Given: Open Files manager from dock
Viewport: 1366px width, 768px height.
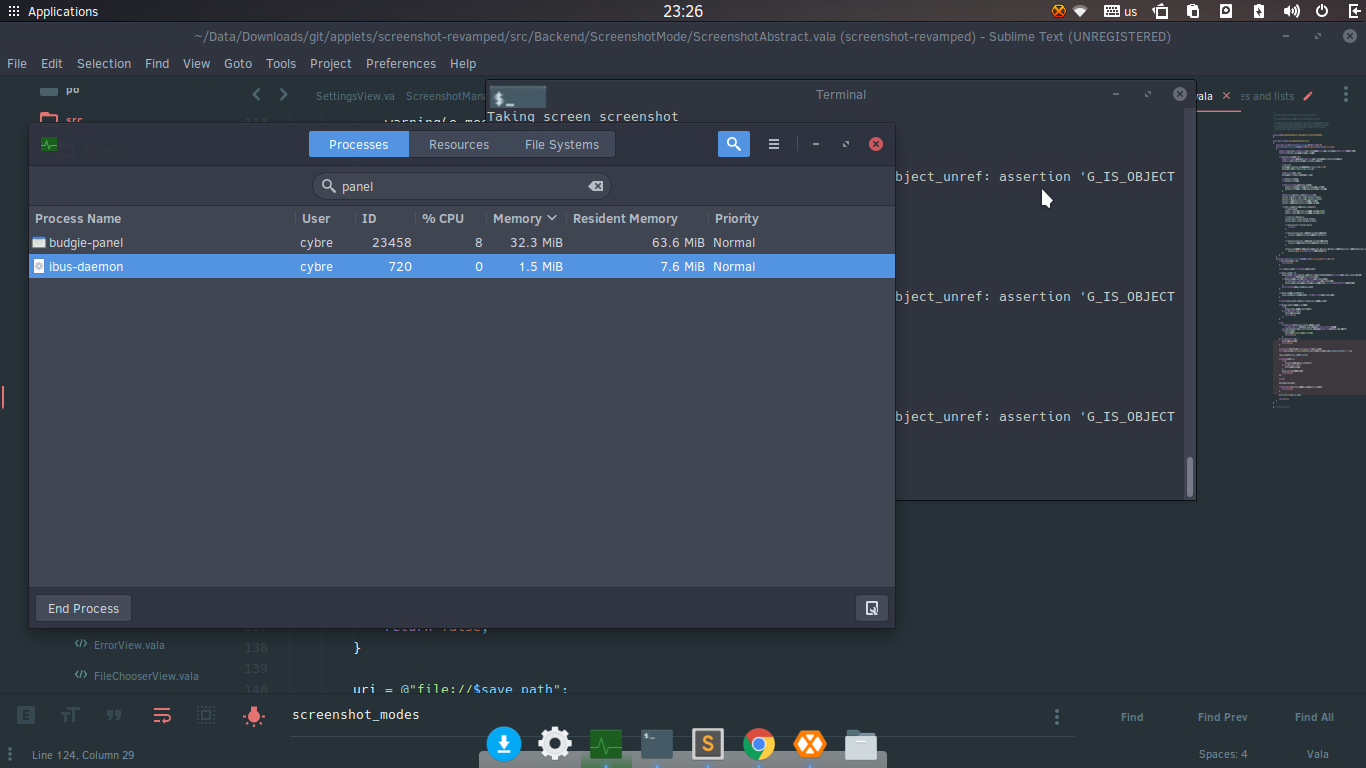Looking at the screenshot, I should point(861,745).
